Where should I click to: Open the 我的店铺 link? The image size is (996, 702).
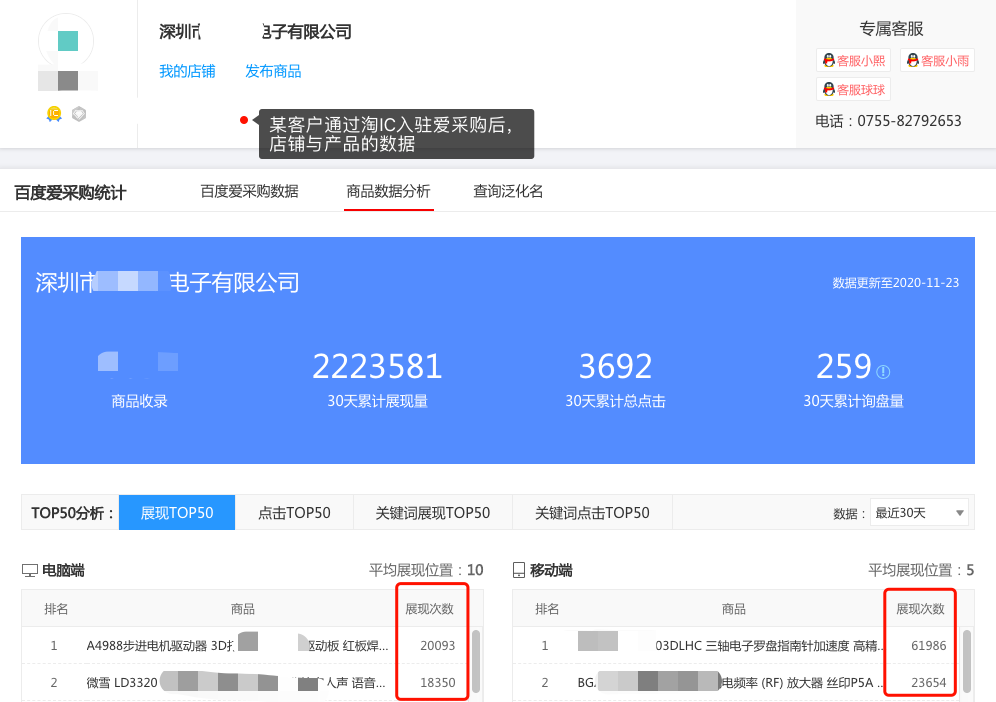185,70
